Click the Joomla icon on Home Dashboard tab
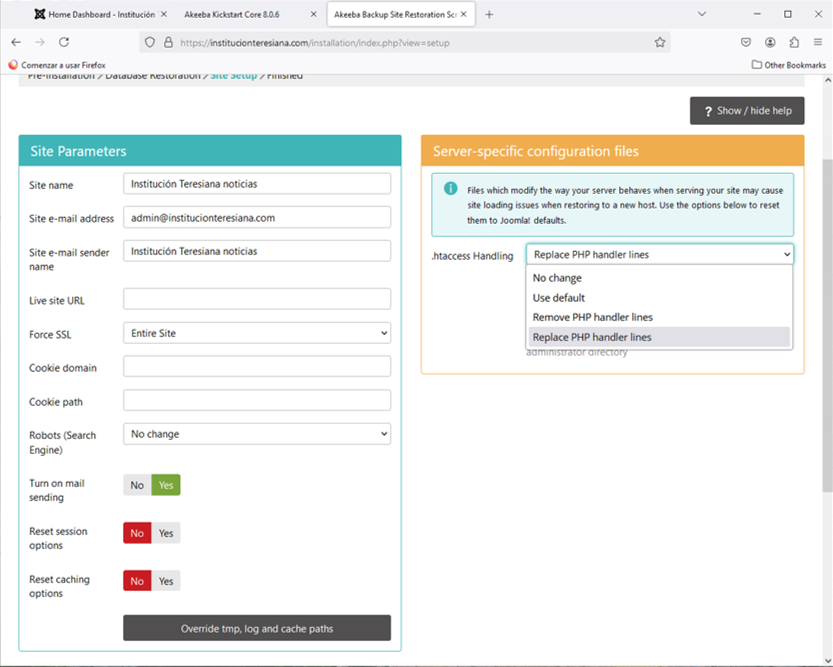 [39, 14]
